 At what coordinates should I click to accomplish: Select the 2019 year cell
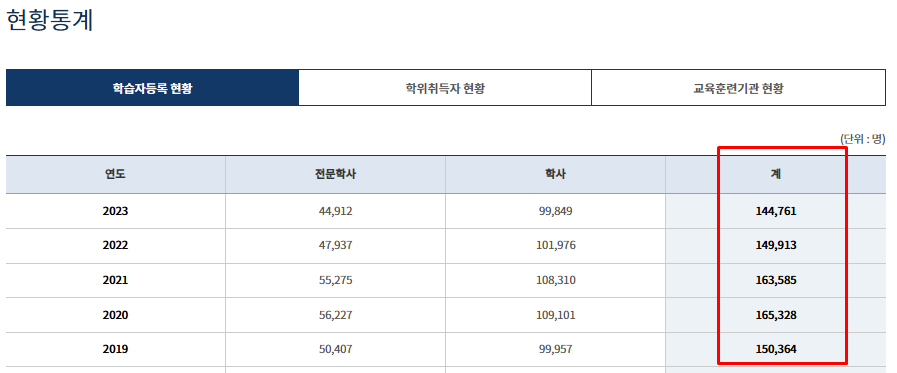[x=116, y=349]
